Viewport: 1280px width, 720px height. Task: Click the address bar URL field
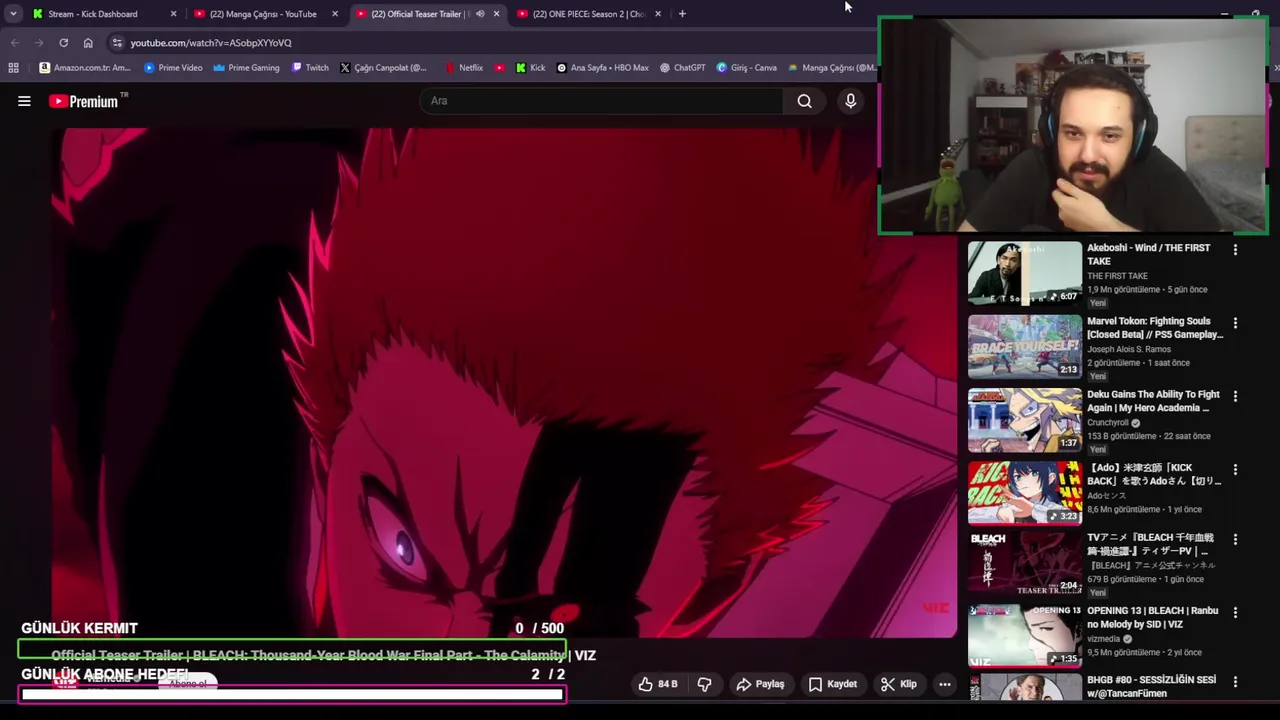point(490,43)
